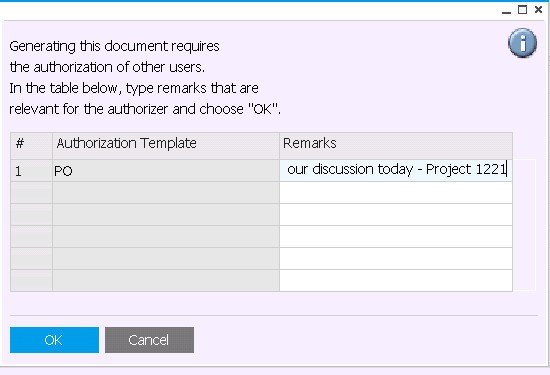Cancel the authorization request
This screenshot has width=550, height=375.
coord(149,340)
